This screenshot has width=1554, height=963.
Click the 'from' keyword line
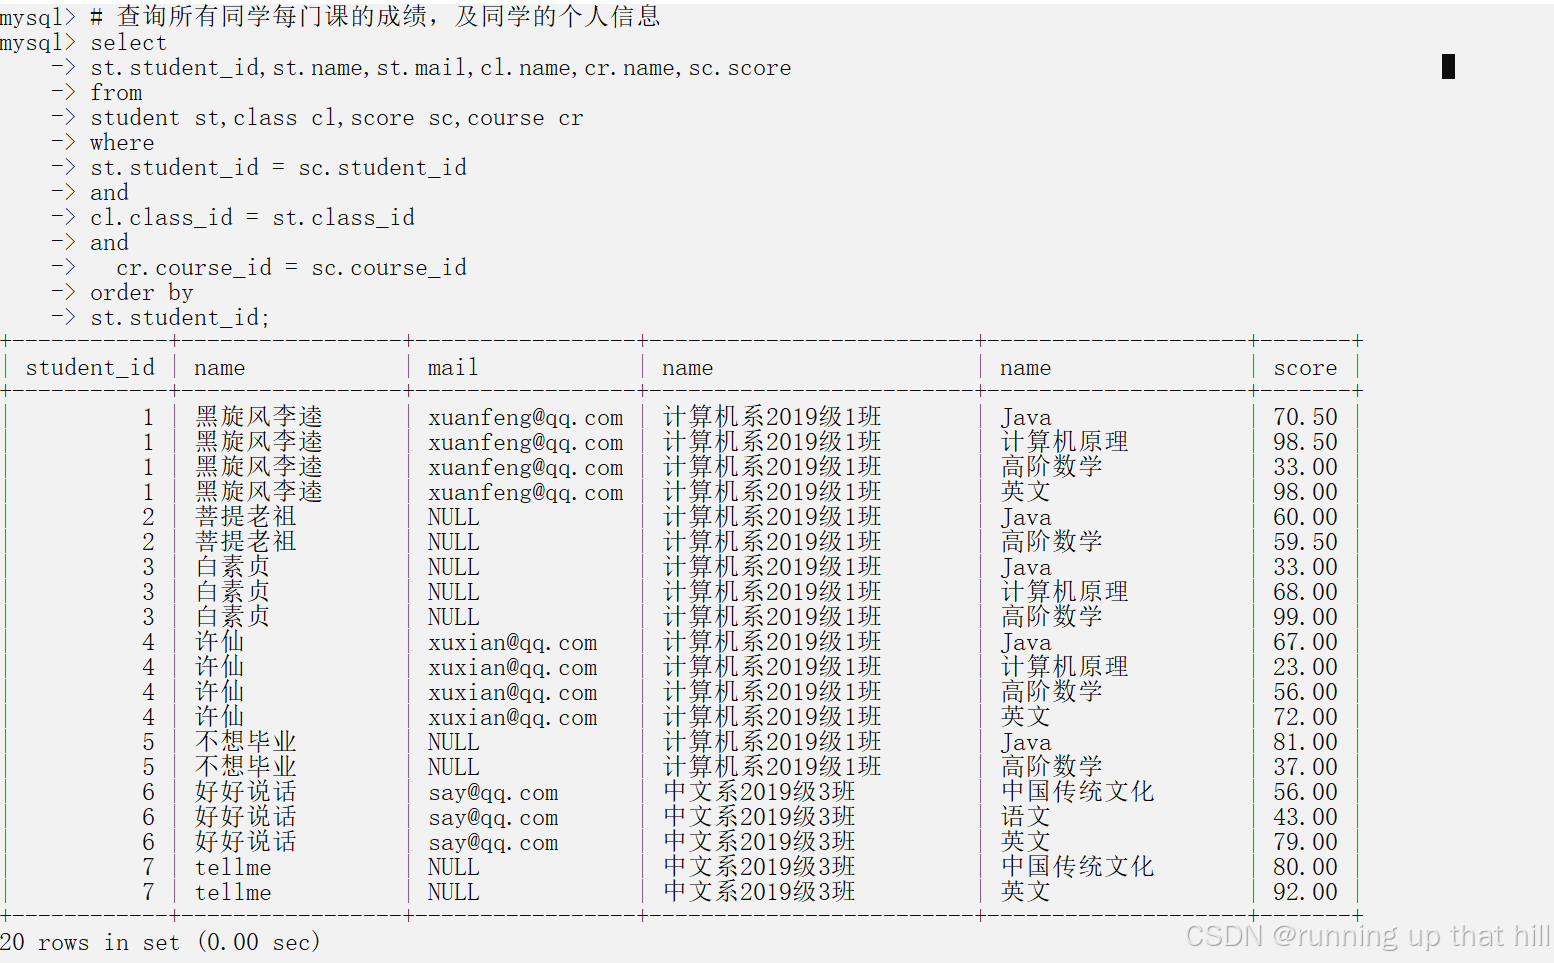[x=116, y=93]
